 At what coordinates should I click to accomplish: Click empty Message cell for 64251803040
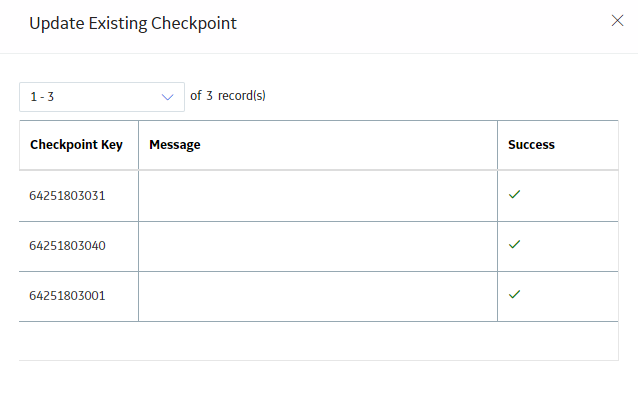point(318,247)
